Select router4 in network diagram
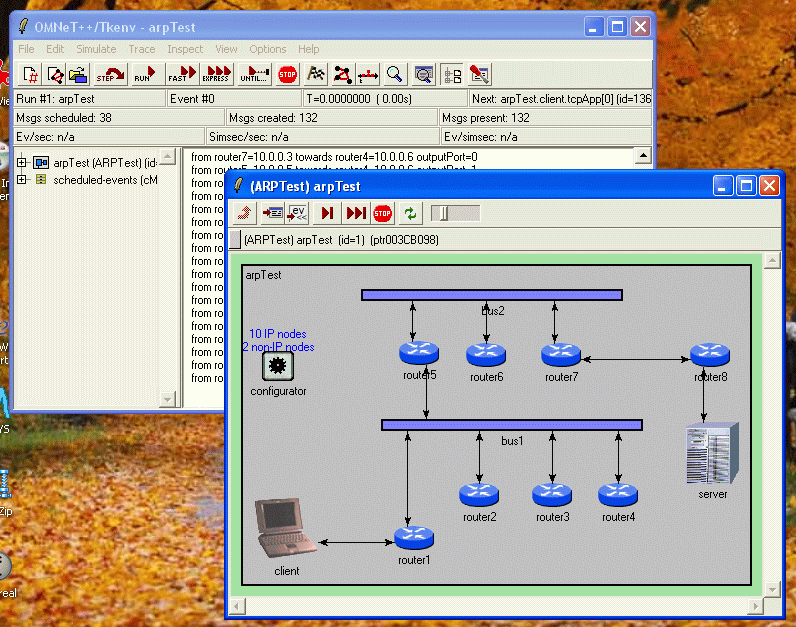The height and width of the screenshot is (627, 796). [x=618, y=494]
